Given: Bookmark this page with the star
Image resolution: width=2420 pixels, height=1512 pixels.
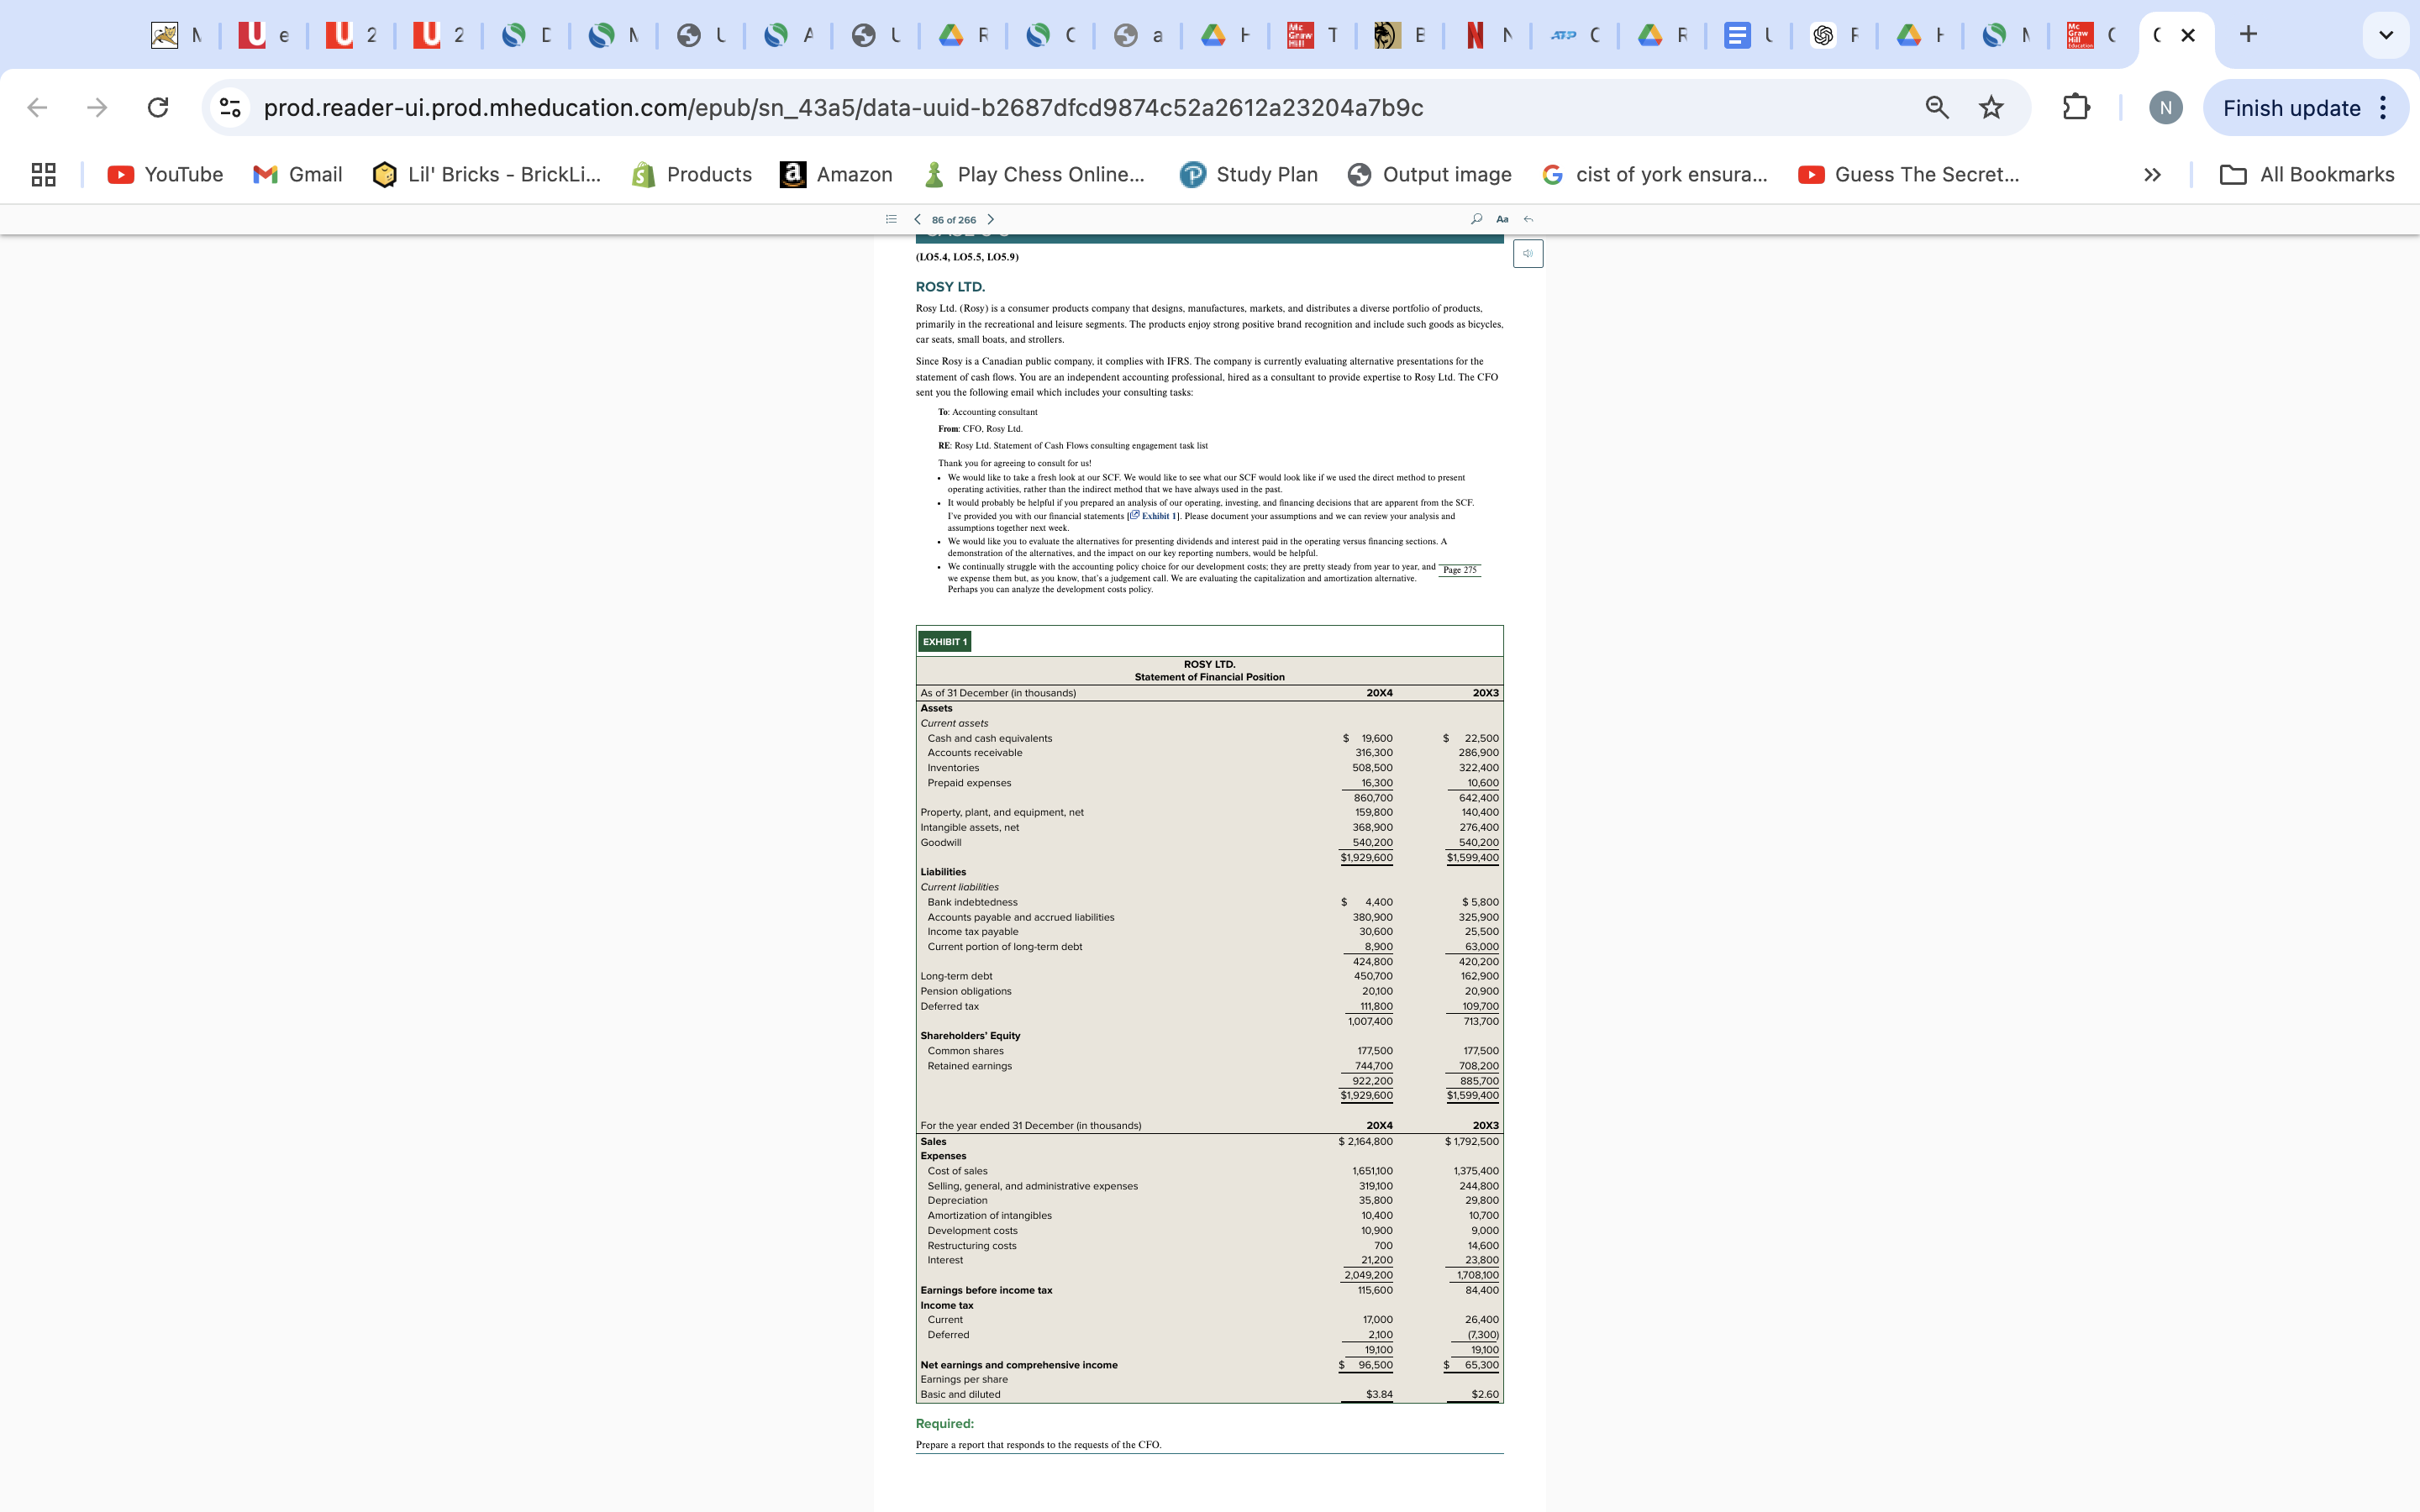Looking at the screenshot, I should point(1991,108).
